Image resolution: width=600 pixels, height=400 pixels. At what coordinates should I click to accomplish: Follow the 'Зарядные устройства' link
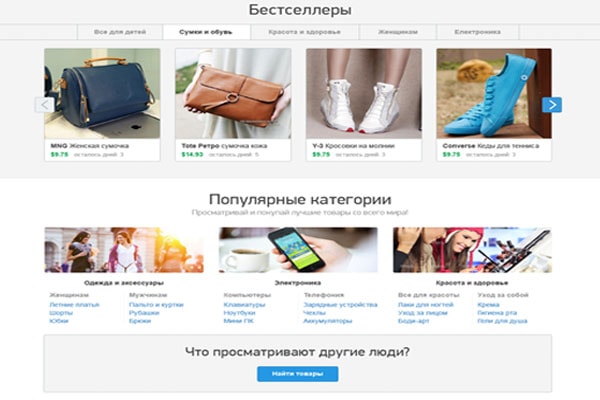point(341,305)
